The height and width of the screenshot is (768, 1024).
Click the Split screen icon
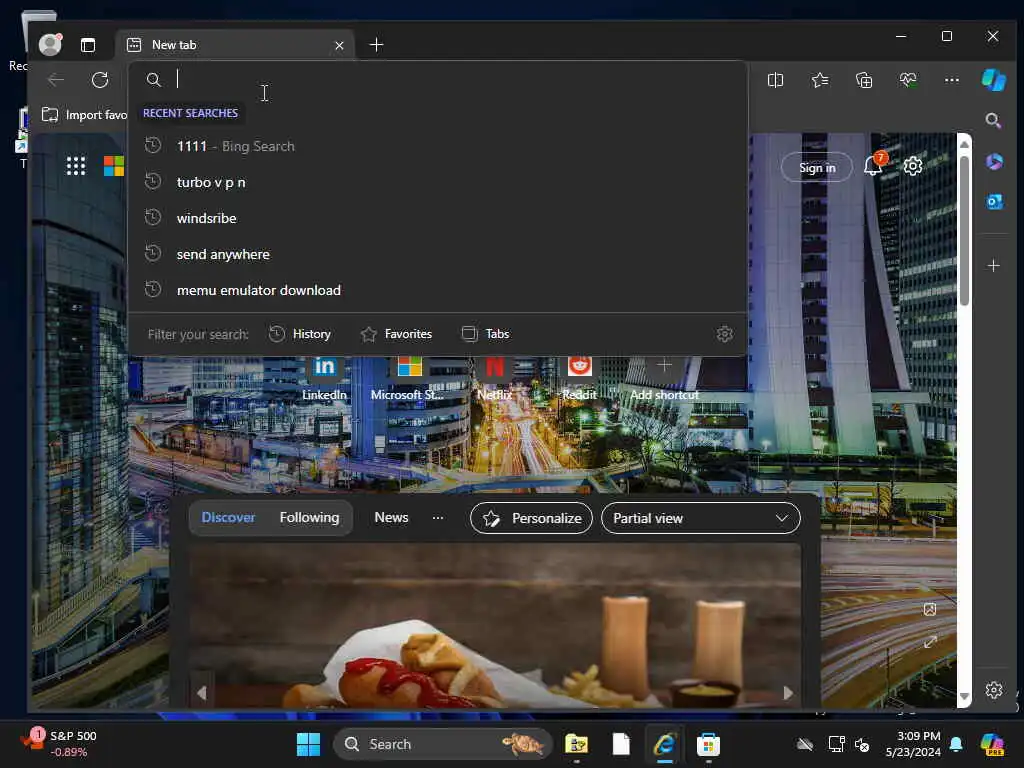(775, 80)
